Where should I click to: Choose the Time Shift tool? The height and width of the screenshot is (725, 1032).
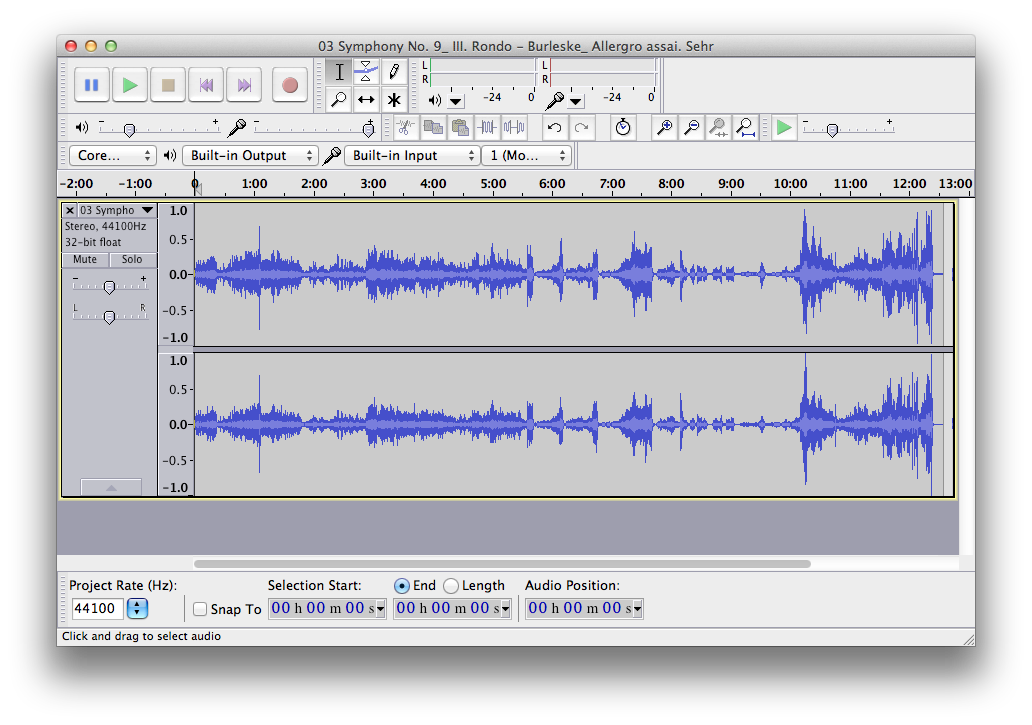coord(366,99)
